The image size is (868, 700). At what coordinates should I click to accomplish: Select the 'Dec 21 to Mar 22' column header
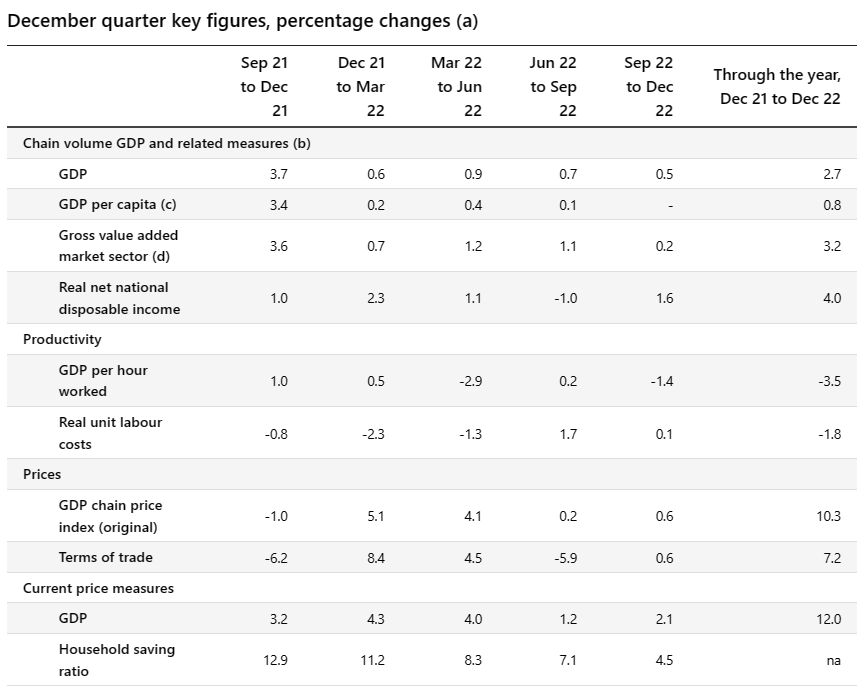361,87
